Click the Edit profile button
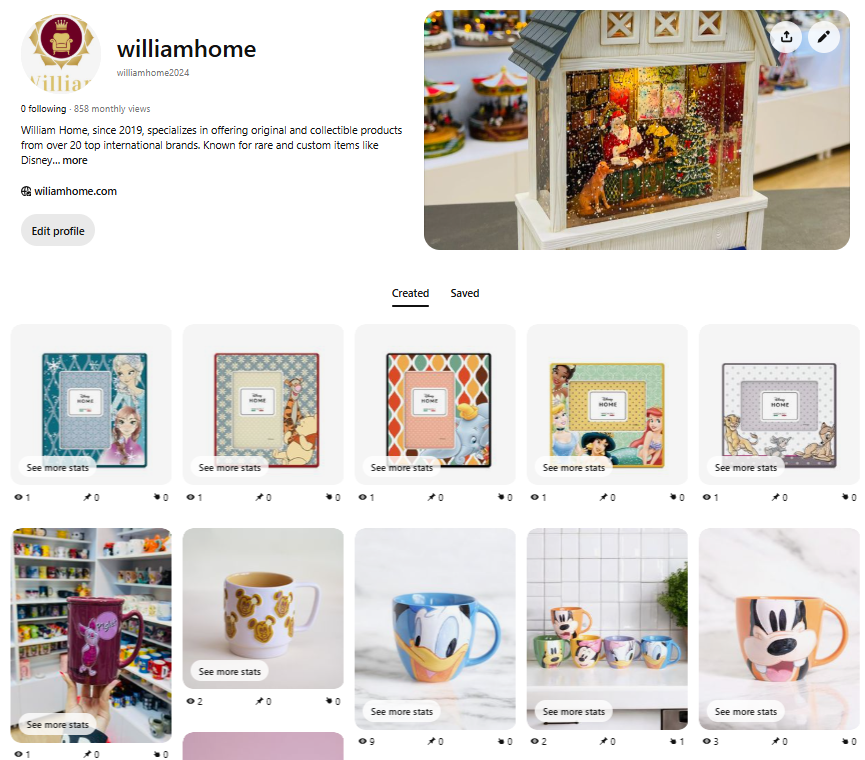The width and height of the screenshot is (865, 760). tap(58, 231)
